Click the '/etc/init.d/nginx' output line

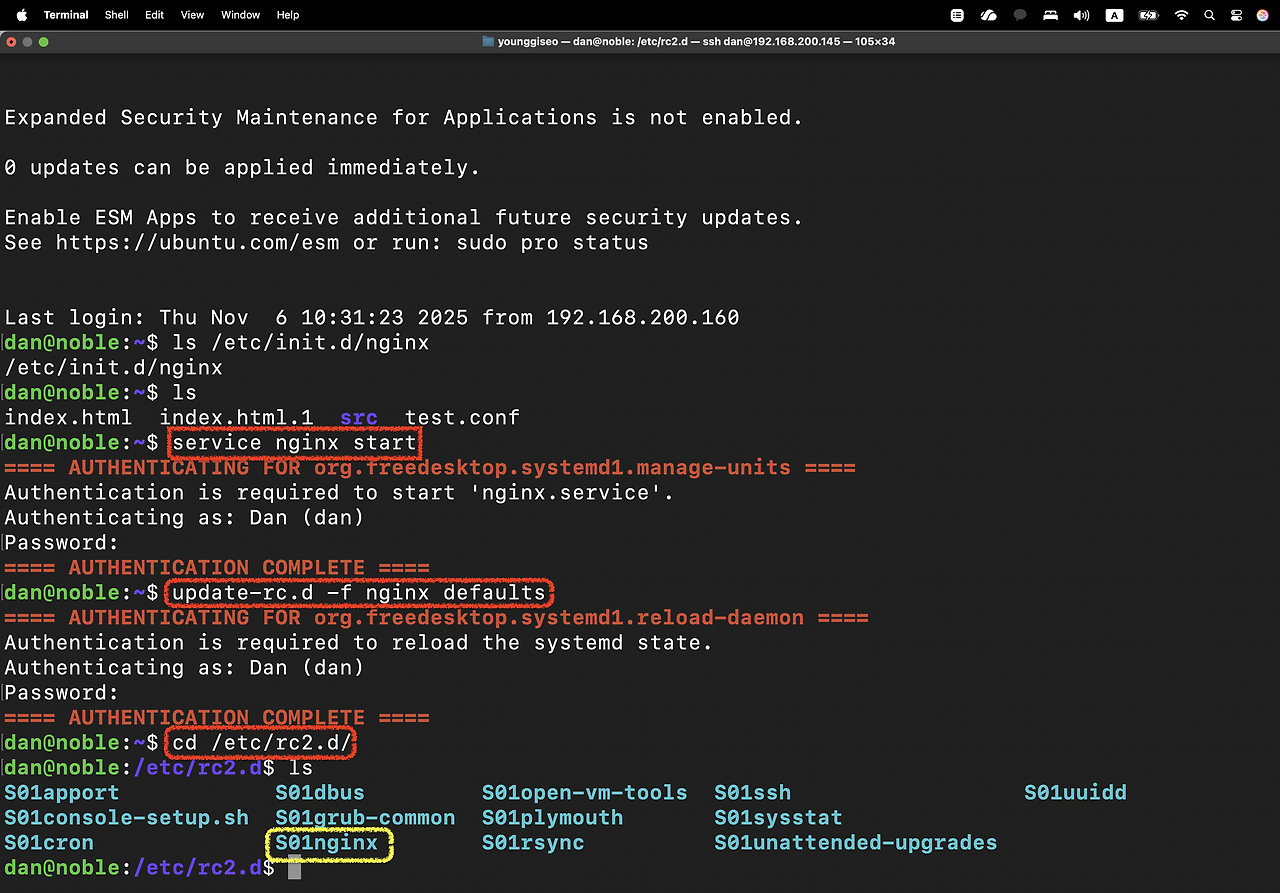point(113,368)
